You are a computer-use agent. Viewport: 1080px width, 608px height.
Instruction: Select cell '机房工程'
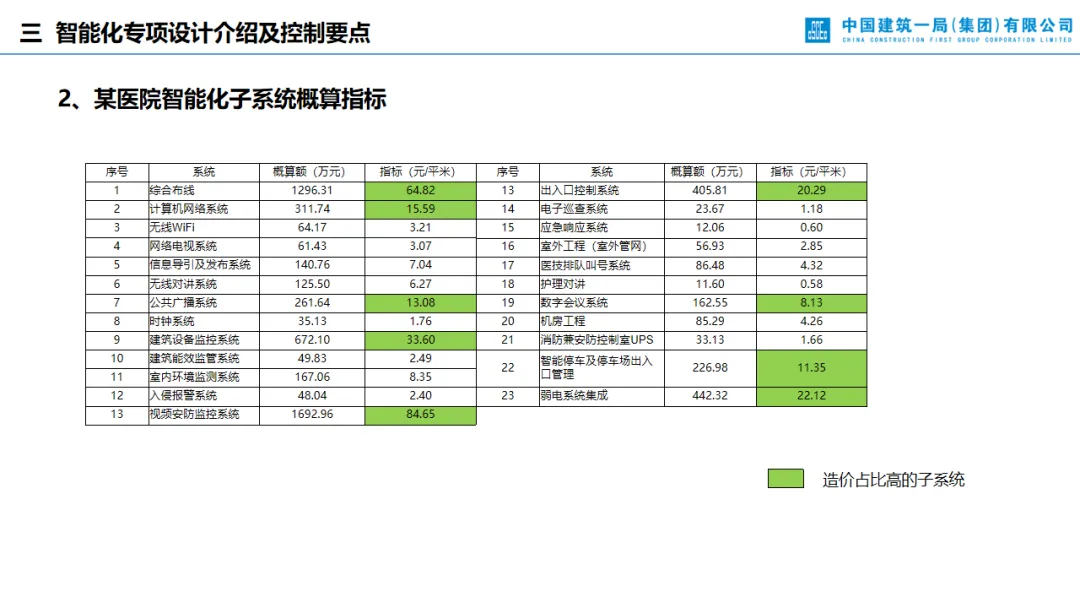[x=602, y=322]
